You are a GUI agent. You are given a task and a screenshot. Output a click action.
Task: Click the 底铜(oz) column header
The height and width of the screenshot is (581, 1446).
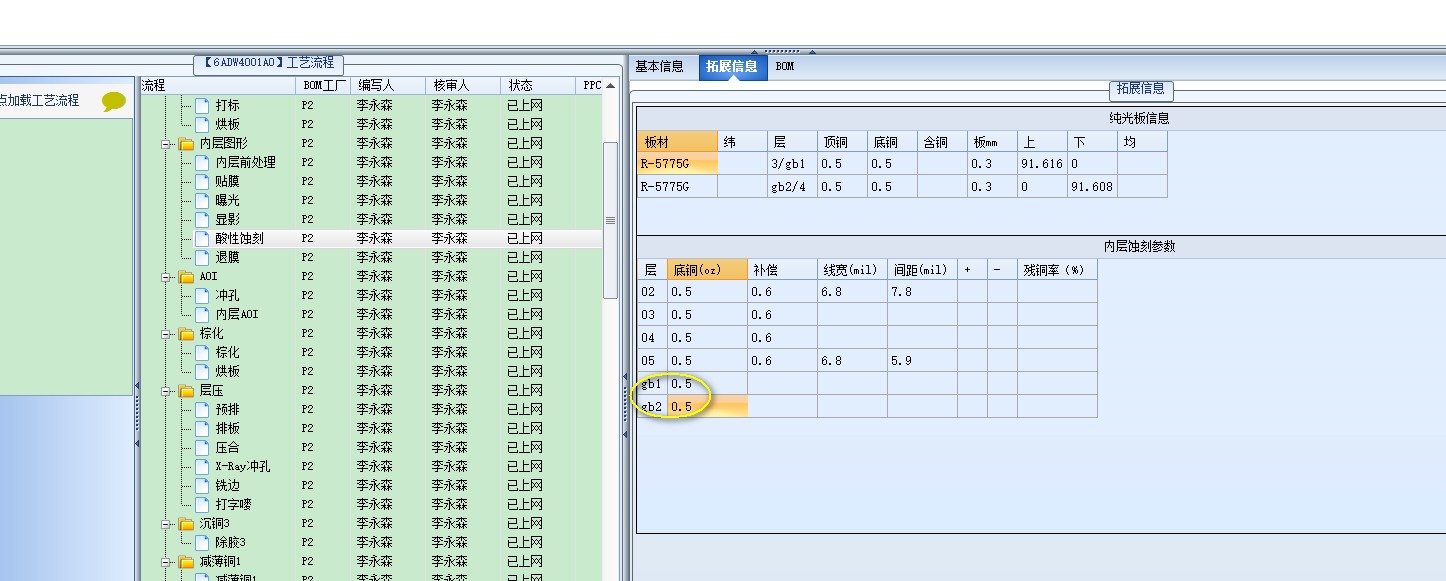click(707, 269)
